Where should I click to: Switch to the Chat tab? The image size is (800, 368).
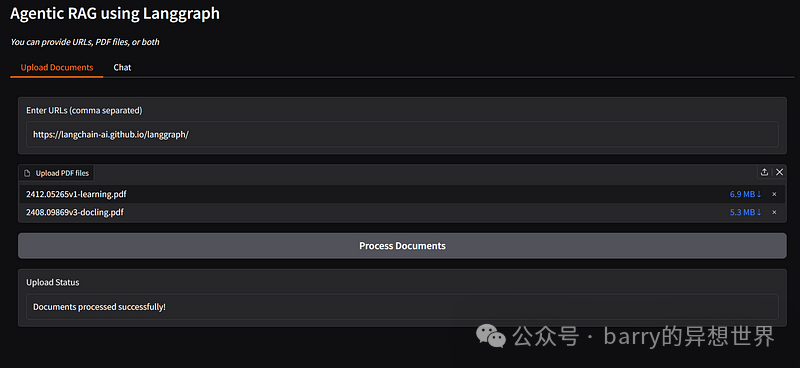click(122, 67)
